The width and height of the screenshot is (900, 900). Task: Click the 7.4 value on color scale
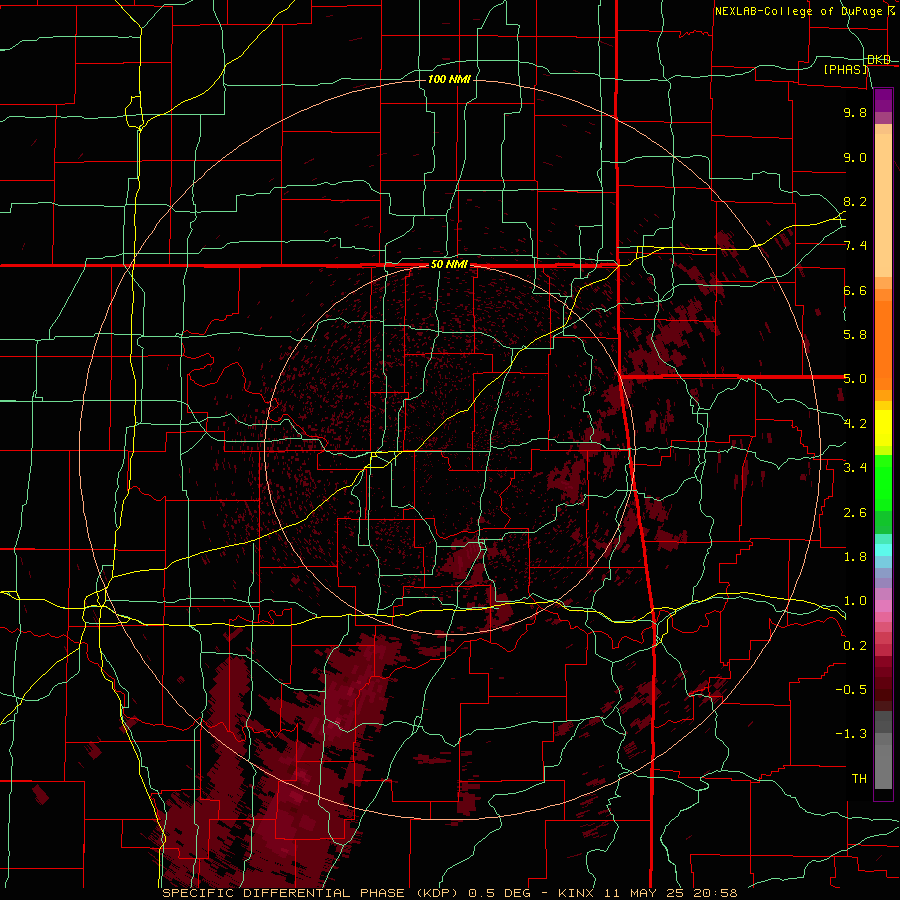coord(855,246)
